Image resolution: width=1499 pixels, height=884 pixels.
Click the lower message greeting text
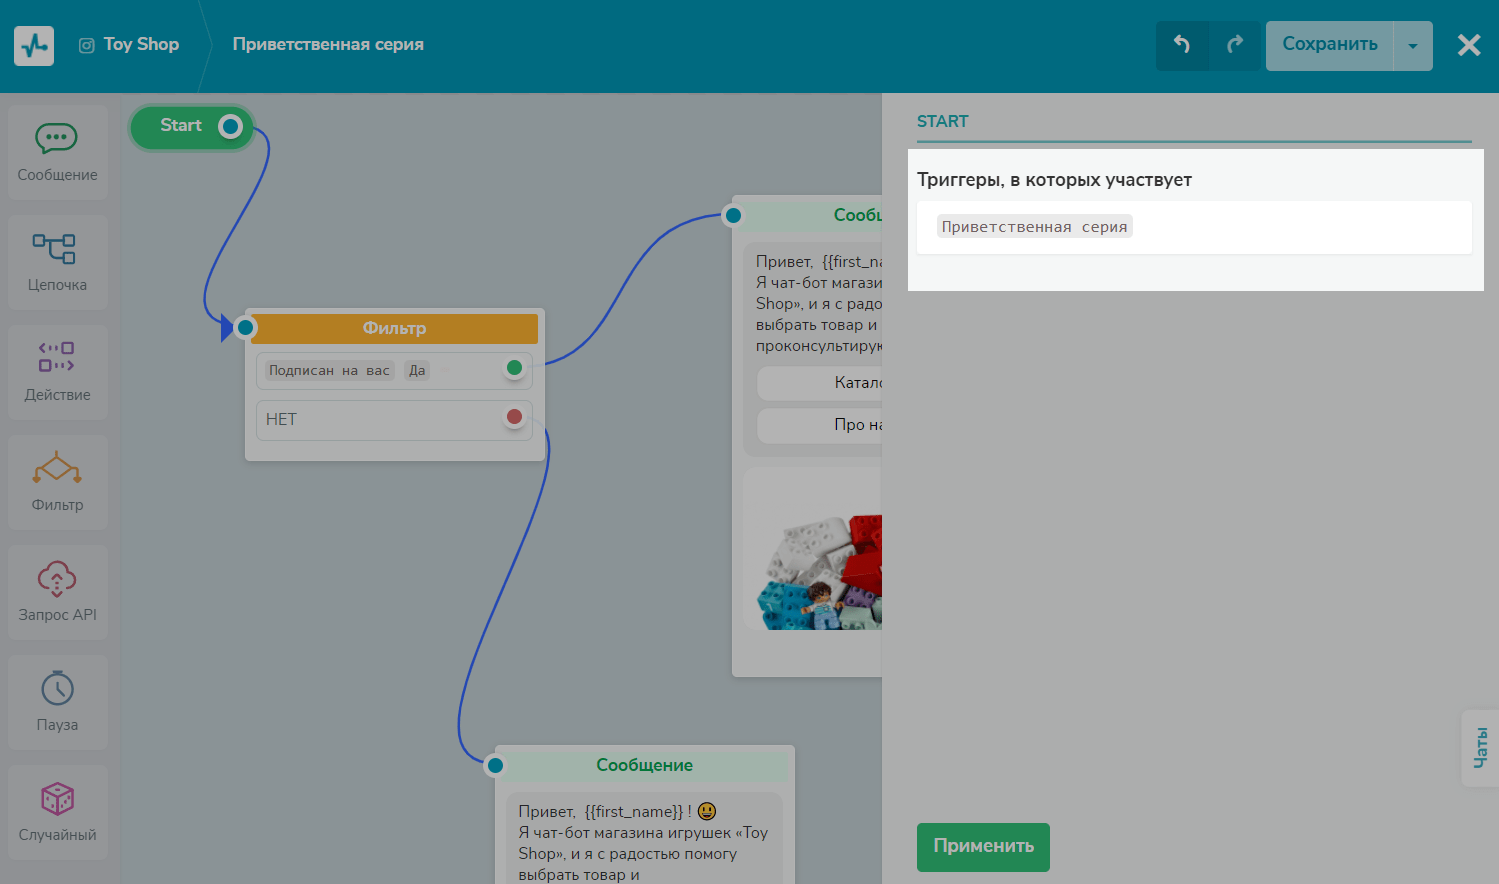click(x=643, y=843)
